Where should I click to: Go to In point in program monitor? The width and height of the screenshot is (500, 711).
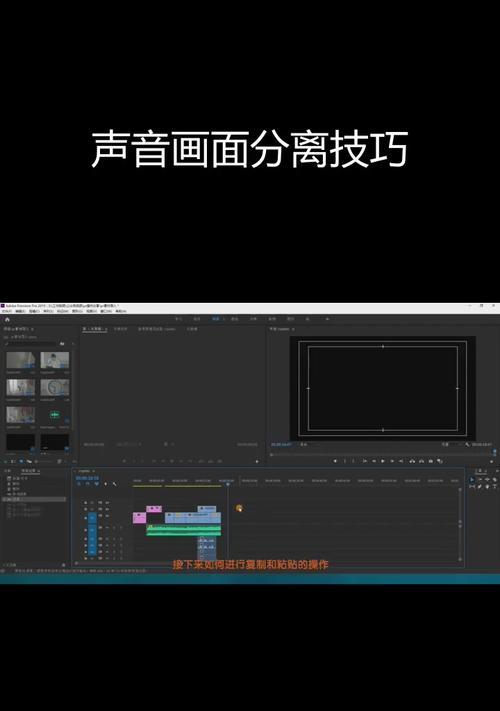[364, 461]
